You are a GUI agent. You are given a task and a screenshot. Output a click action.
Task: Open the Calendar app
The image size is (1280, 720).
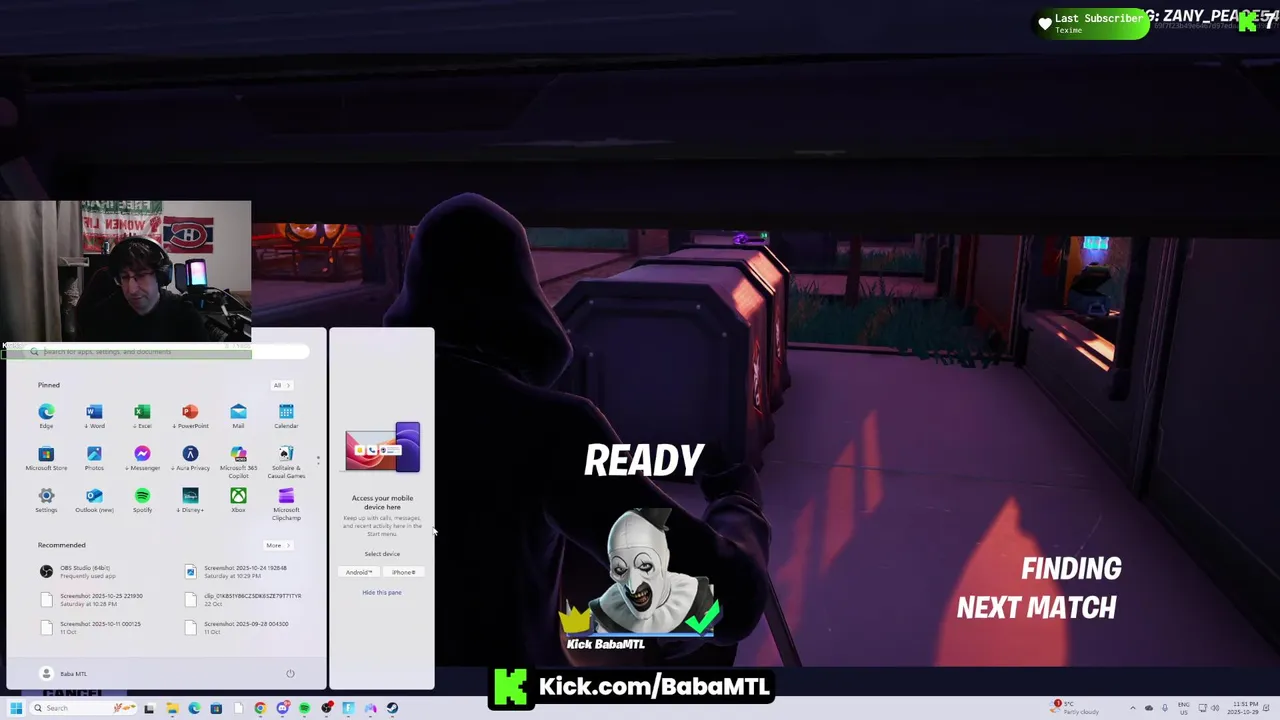pos(286,416)
